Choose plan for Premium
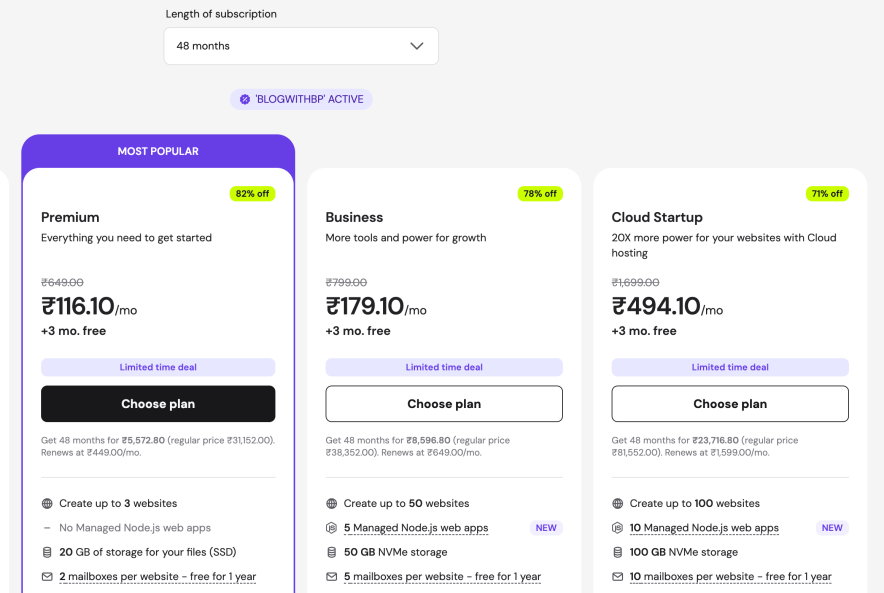 (x=157, y=403)
